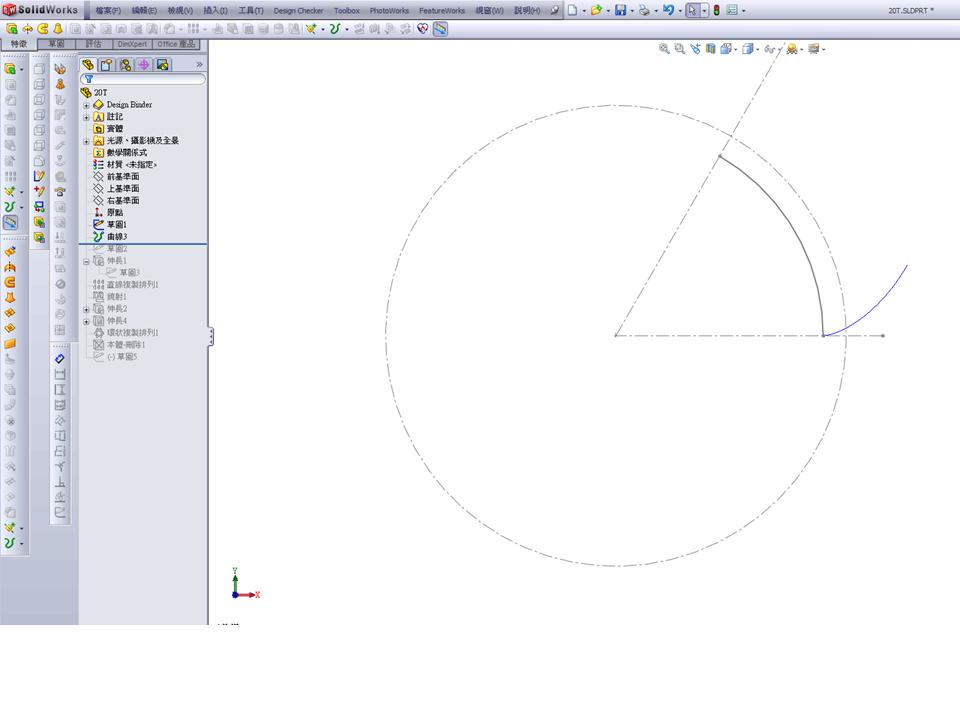Viewport: 960px width, 720px height.
Task: Open View Settings monitor icon
Action: [814, 49]
